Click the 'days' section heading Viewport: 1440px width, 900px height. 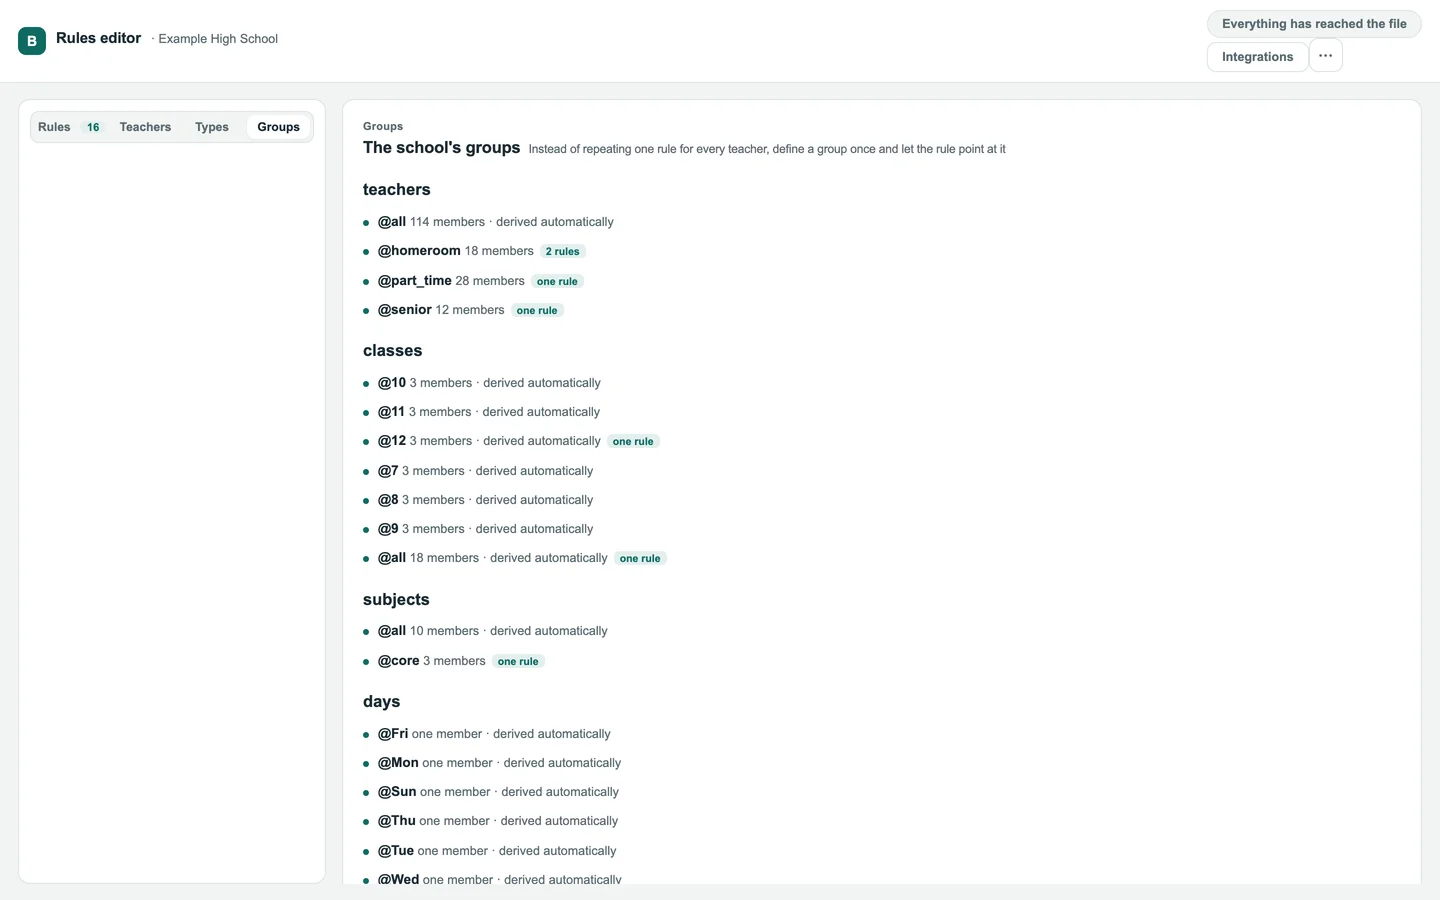pyautogui.click(x=381, y=702)
